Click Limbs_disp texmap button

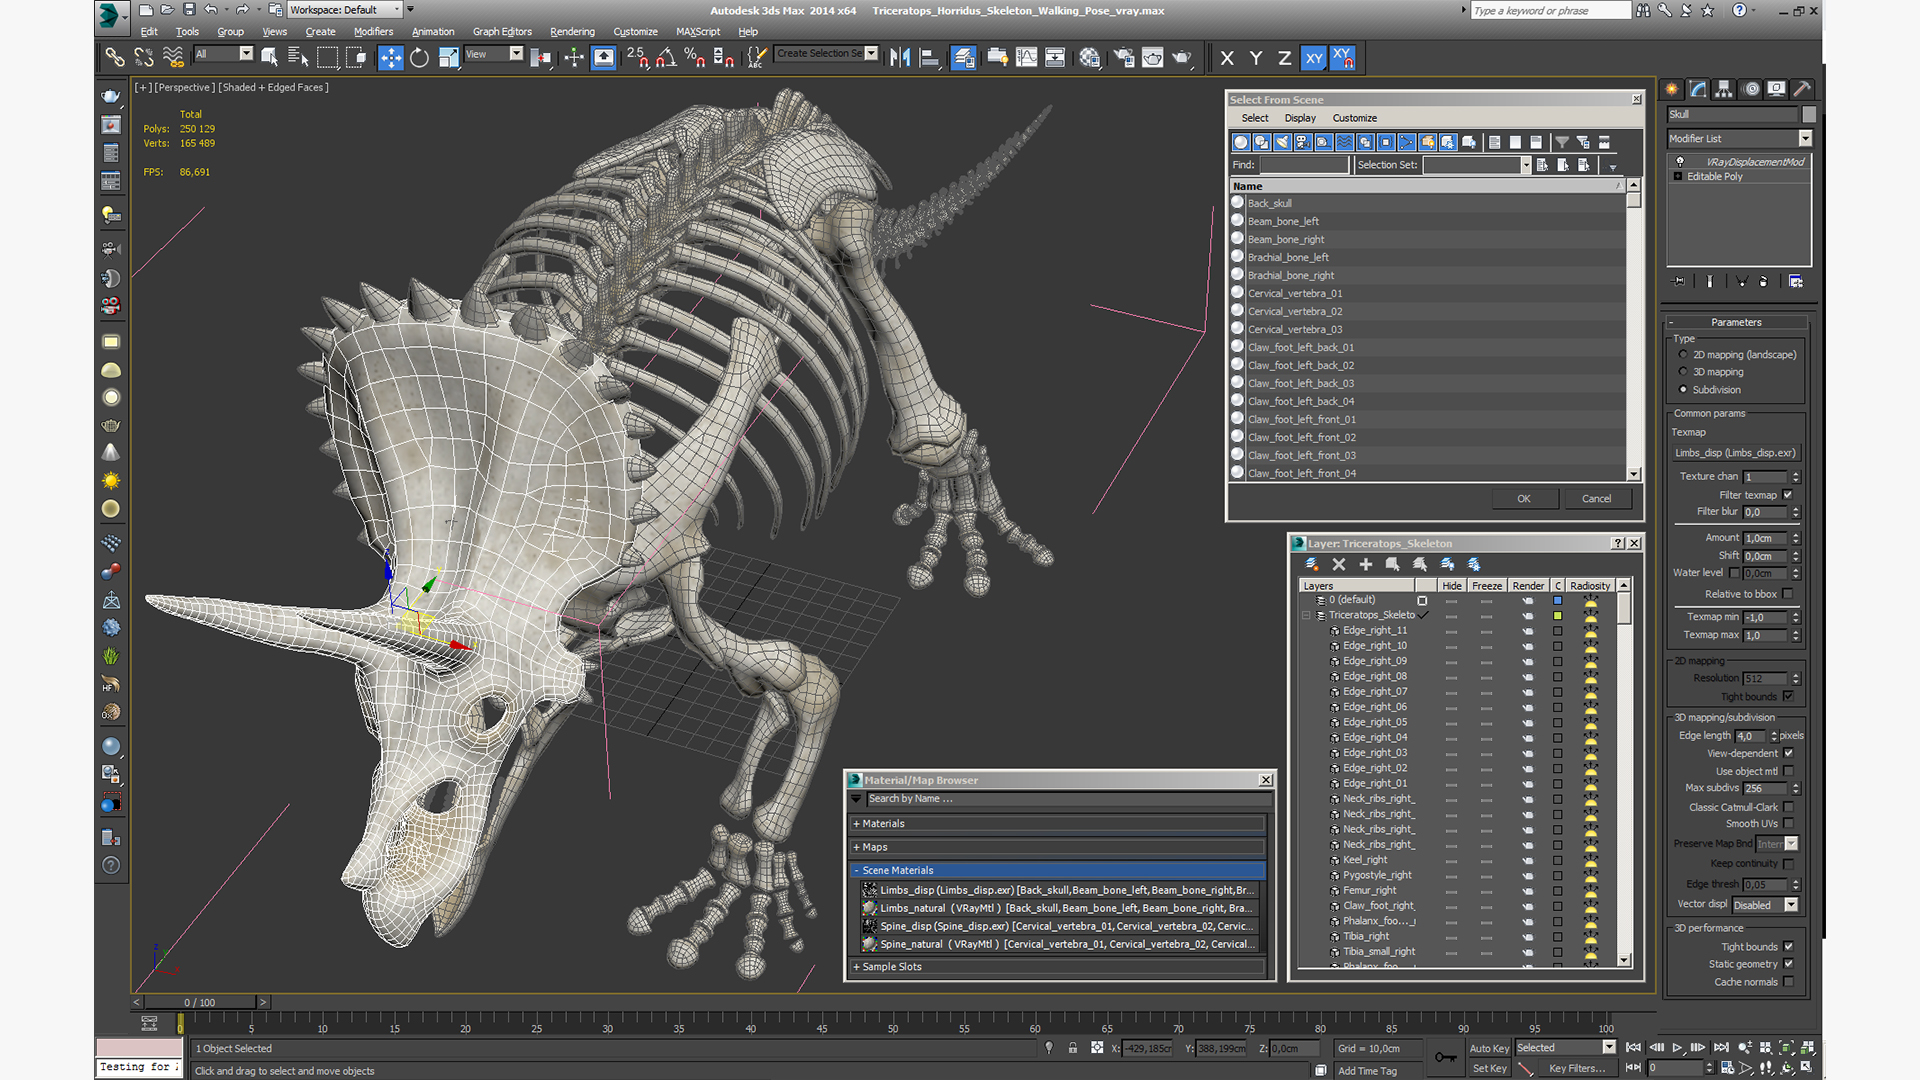1736,453
